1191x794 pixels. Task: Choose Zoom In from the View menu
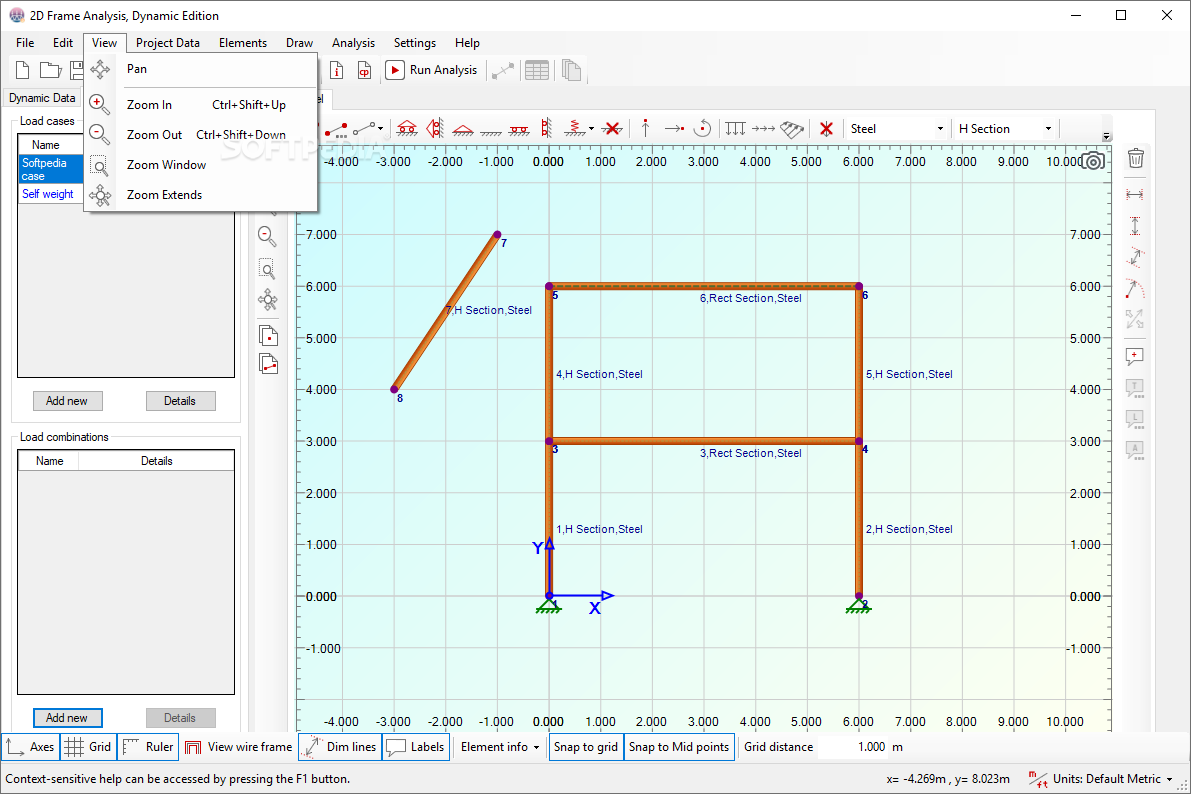pyautogui.click(x=201, y=105)
